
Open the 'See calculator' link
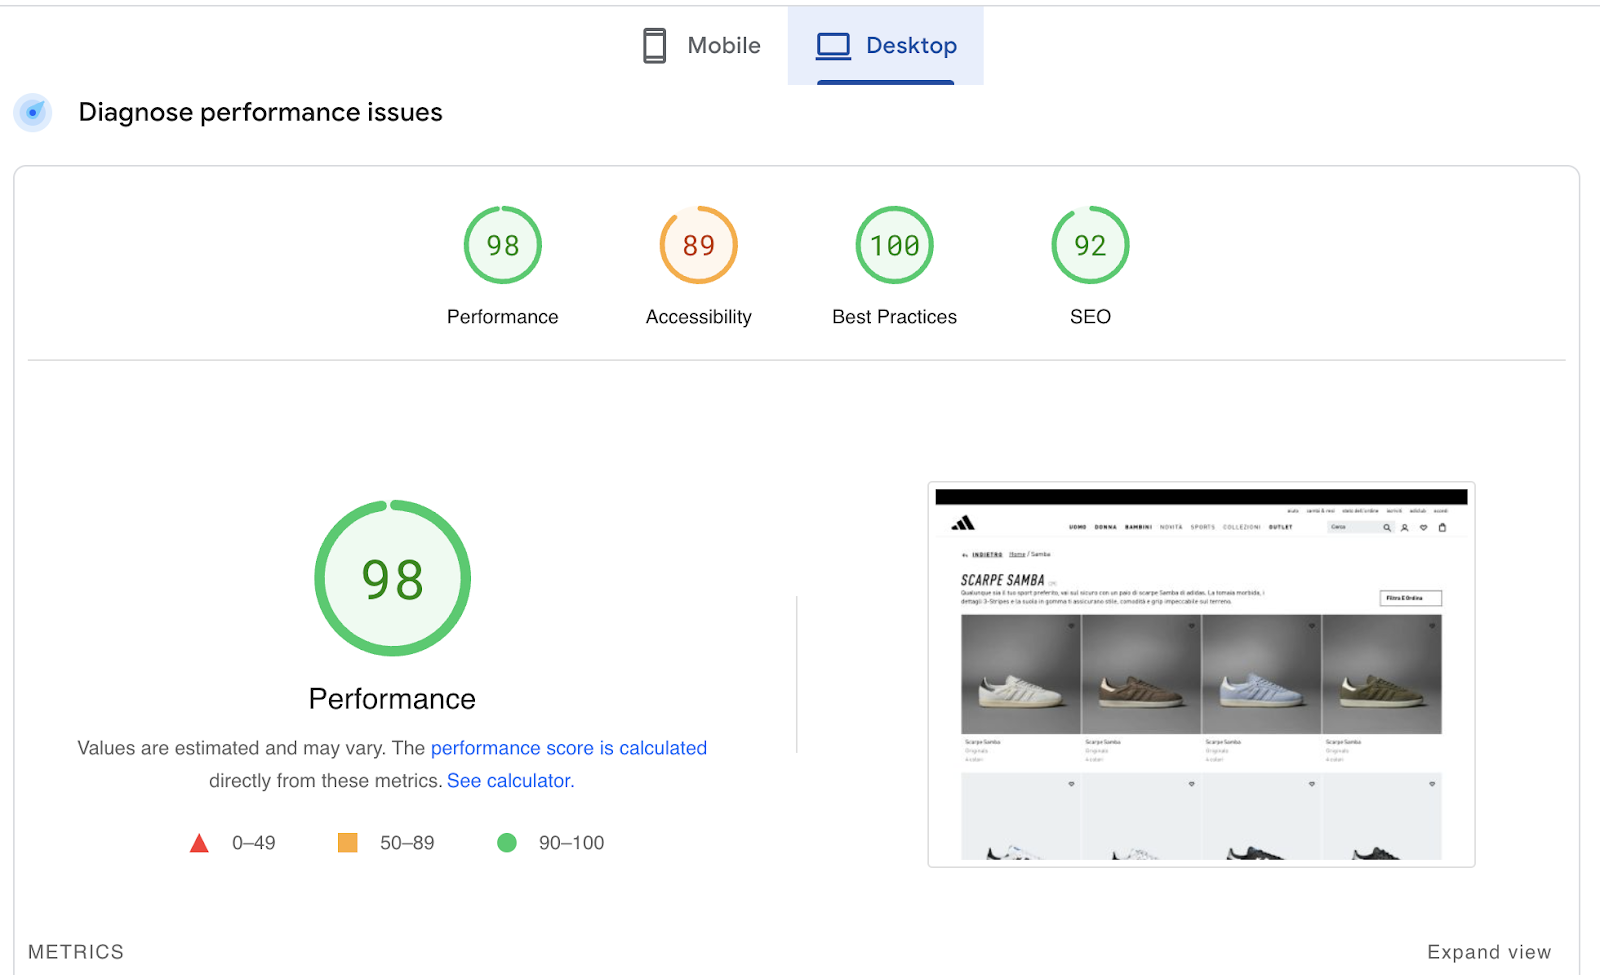tap(510, 781)
